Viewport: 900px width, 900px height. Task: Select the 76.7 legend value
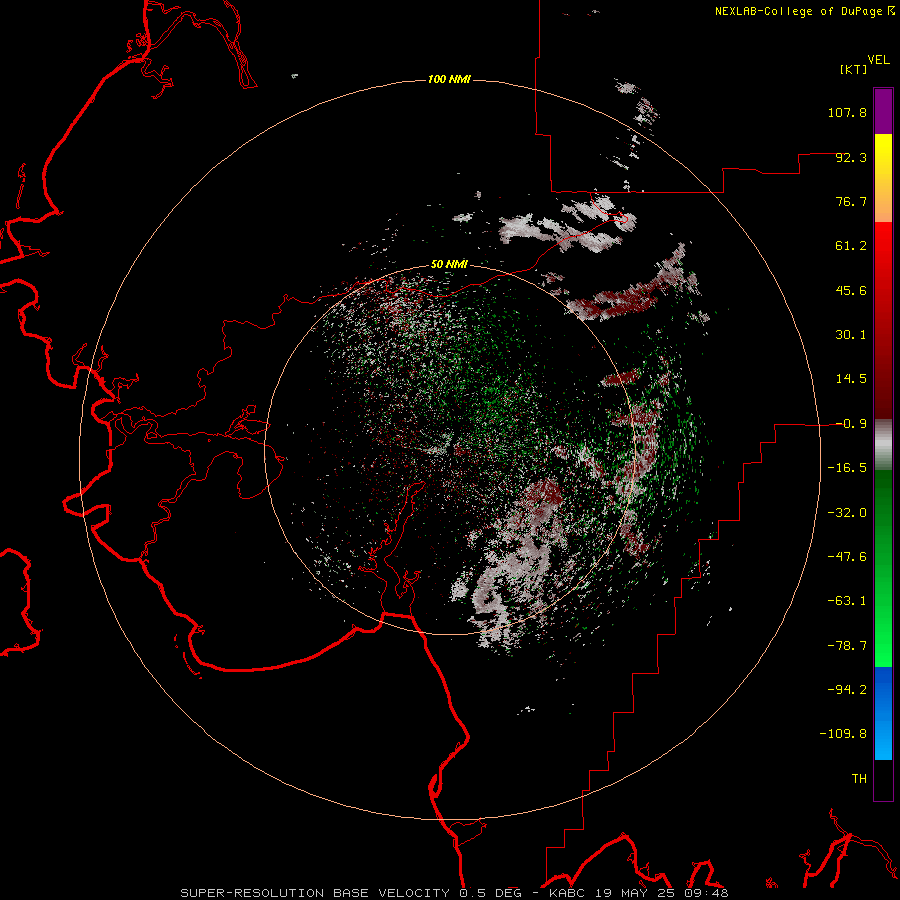pyautogui.click(x=851, y=201)
